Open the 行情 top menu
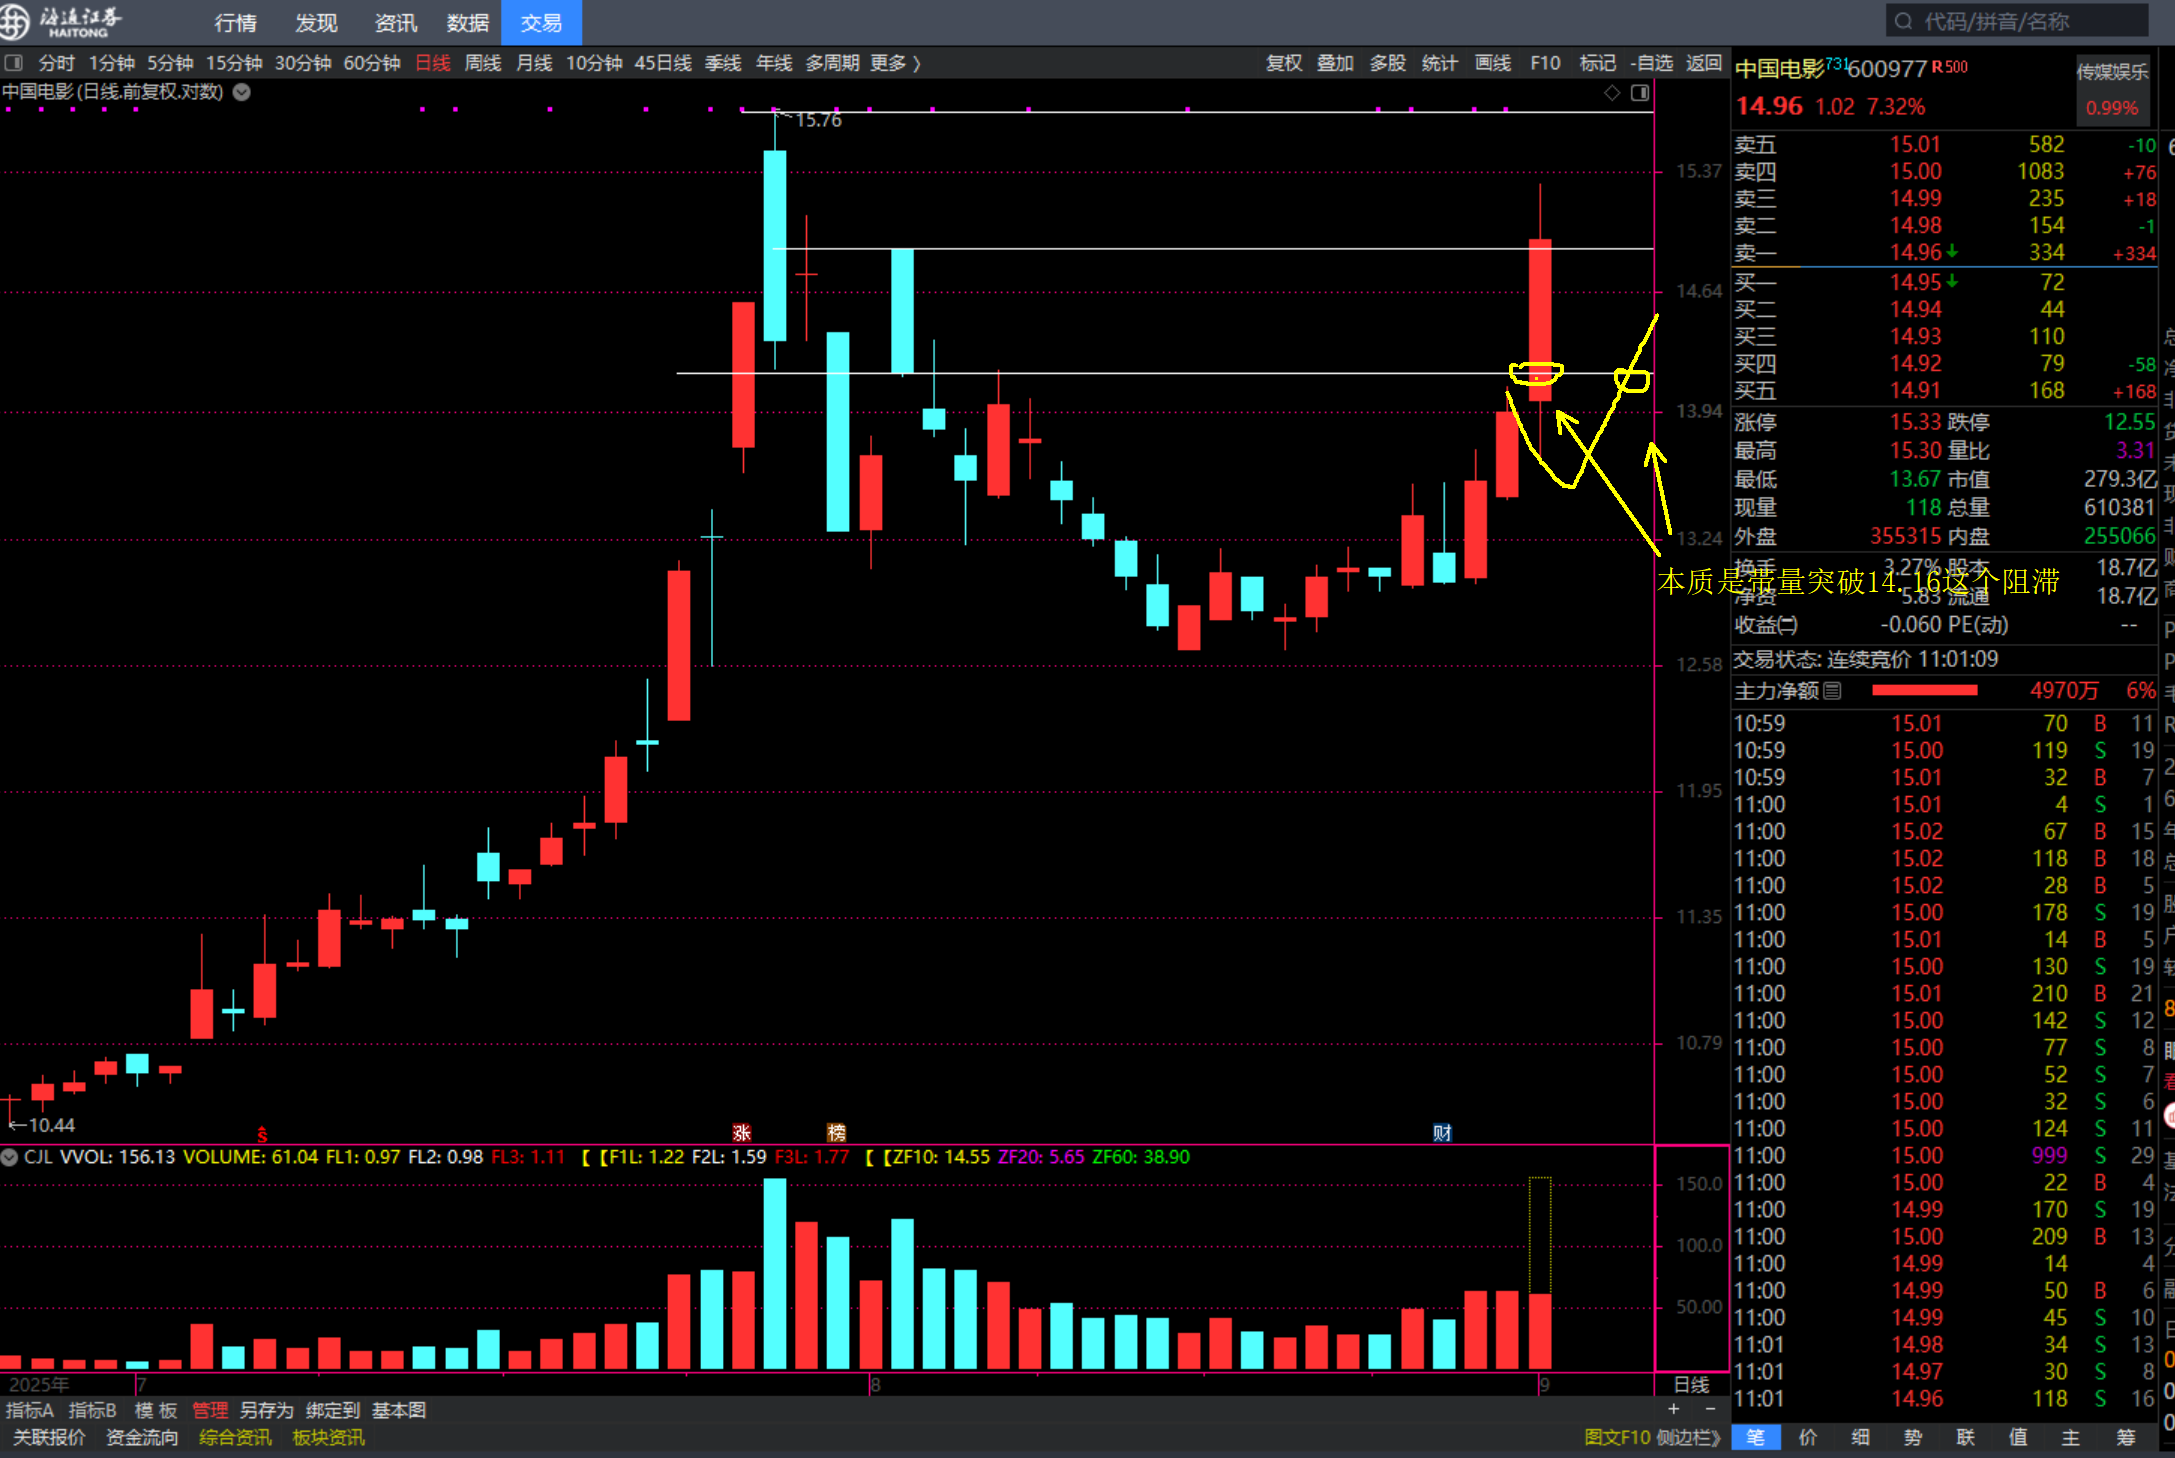Screen dimensions: 2175x1458 [236, 22]
